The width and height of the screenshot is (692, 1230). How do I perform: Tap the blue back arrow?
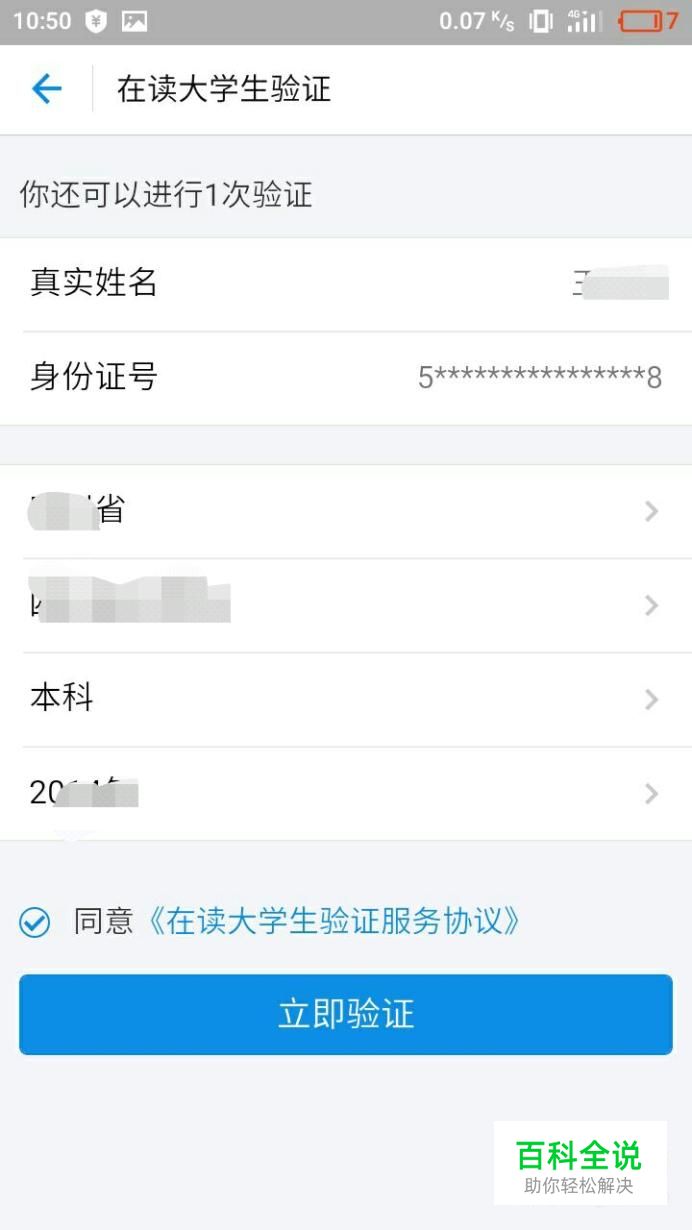47,89
